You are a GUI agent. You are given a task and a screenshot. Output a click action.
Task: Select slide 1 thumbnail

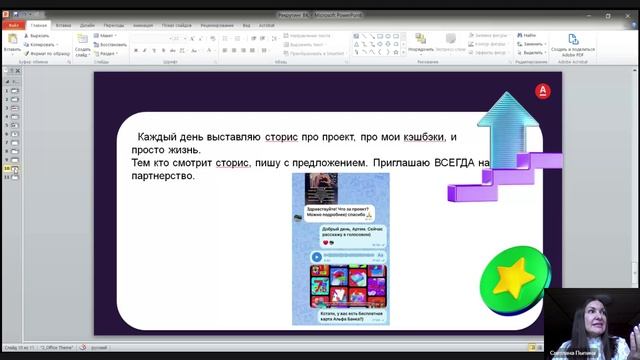[15, 91]
